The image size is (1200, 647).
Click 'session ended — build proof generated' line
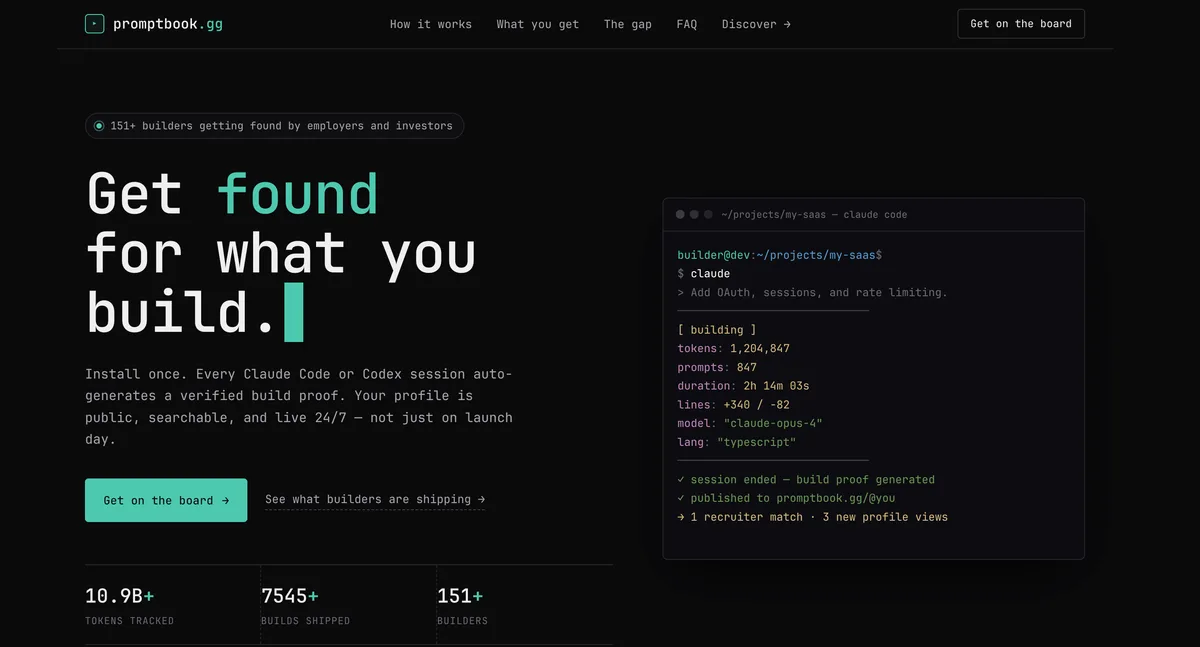[x=806, y=479]
